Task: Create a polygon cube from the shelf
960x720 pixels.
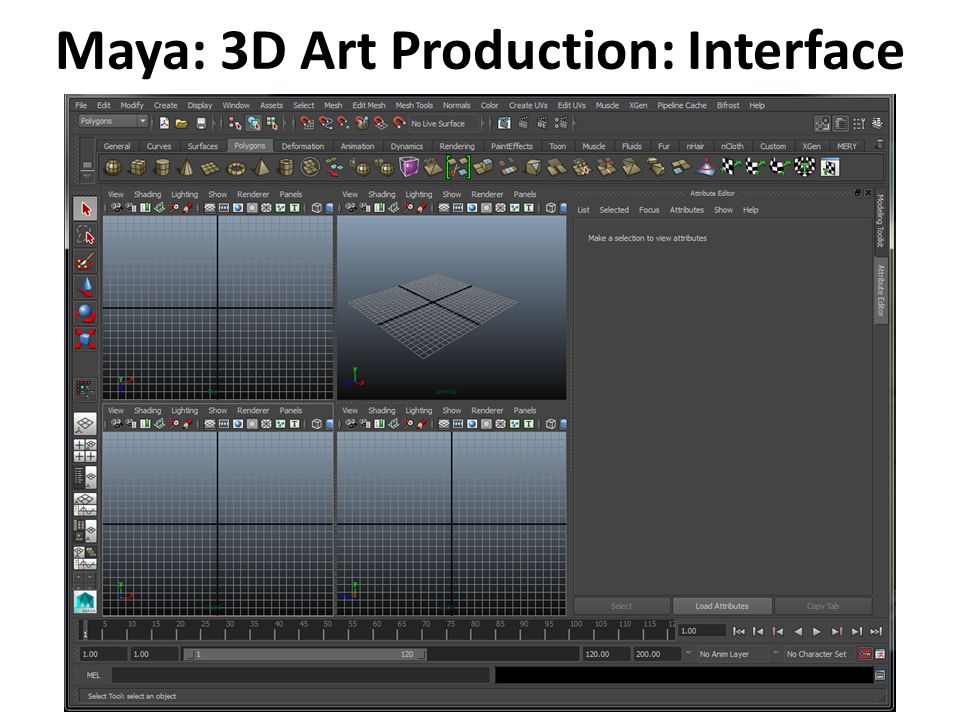Action: 138,167
